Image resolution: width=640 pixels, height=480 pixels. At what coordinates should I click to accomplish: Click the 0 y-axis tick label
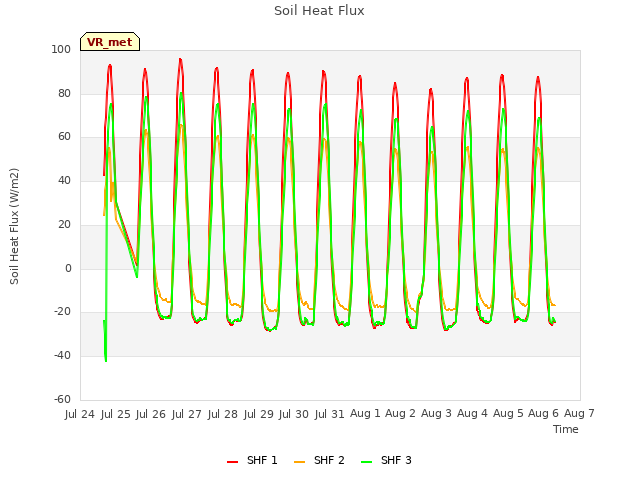pyautogui.click(x=68, y=269)
